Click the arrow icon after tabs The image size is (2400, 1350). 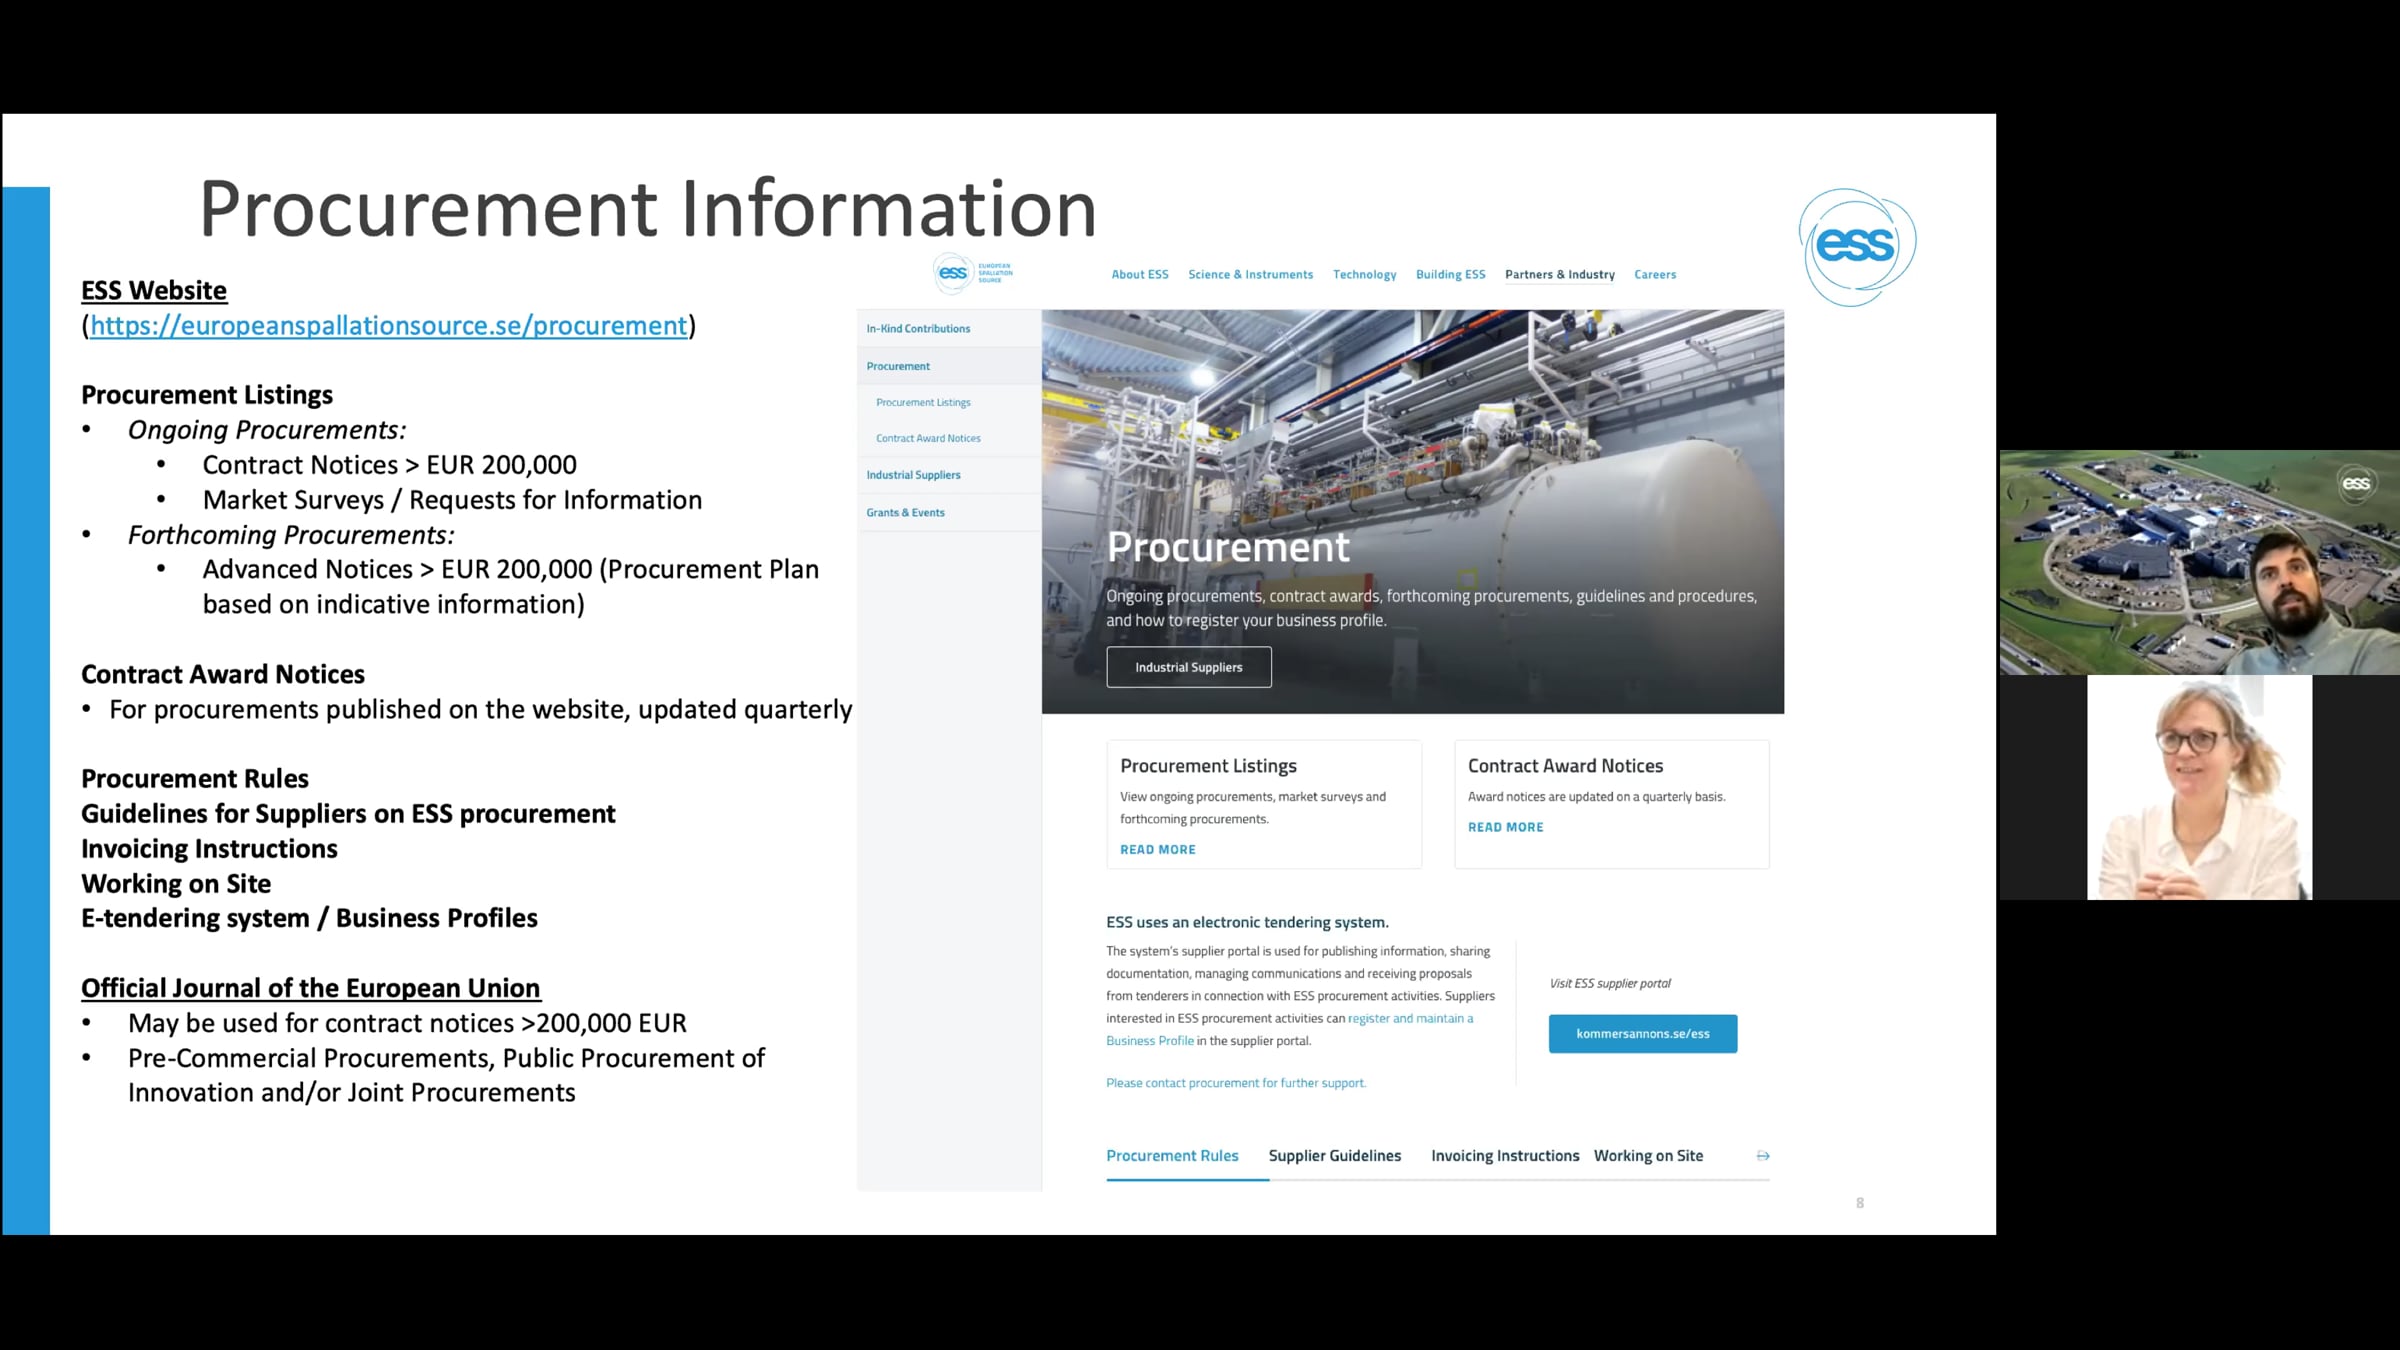(x=1763, y=1156)
